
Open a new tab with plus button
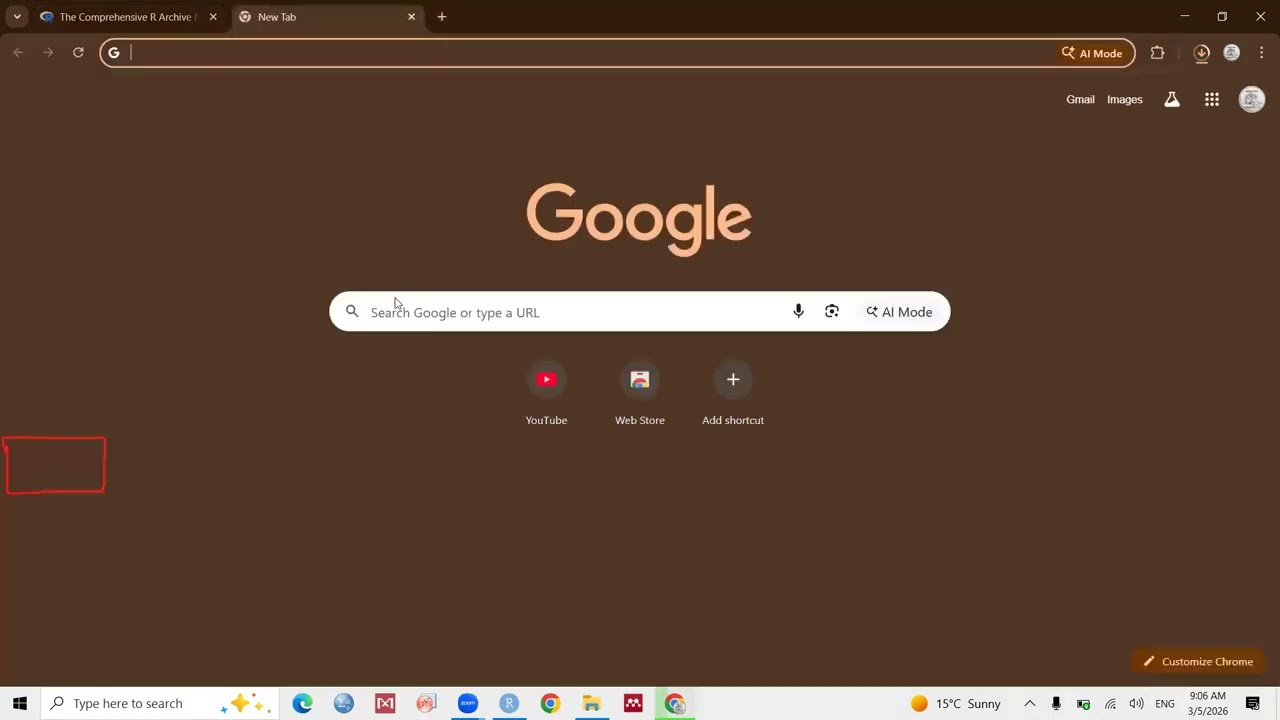point(441,17)
